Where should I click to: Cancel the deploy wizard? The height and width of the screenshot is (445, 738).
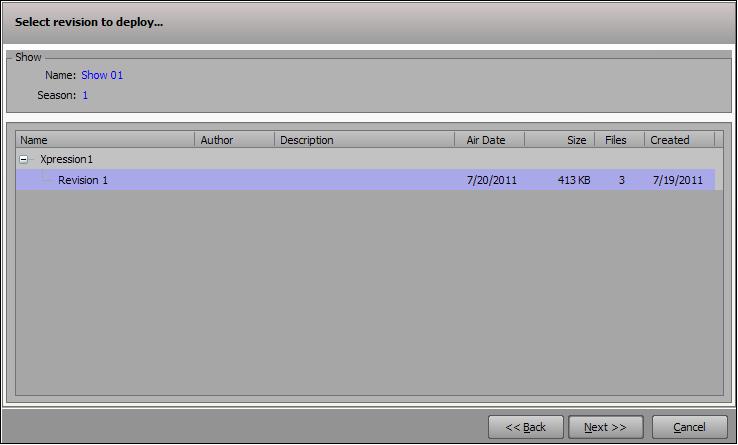690,427
